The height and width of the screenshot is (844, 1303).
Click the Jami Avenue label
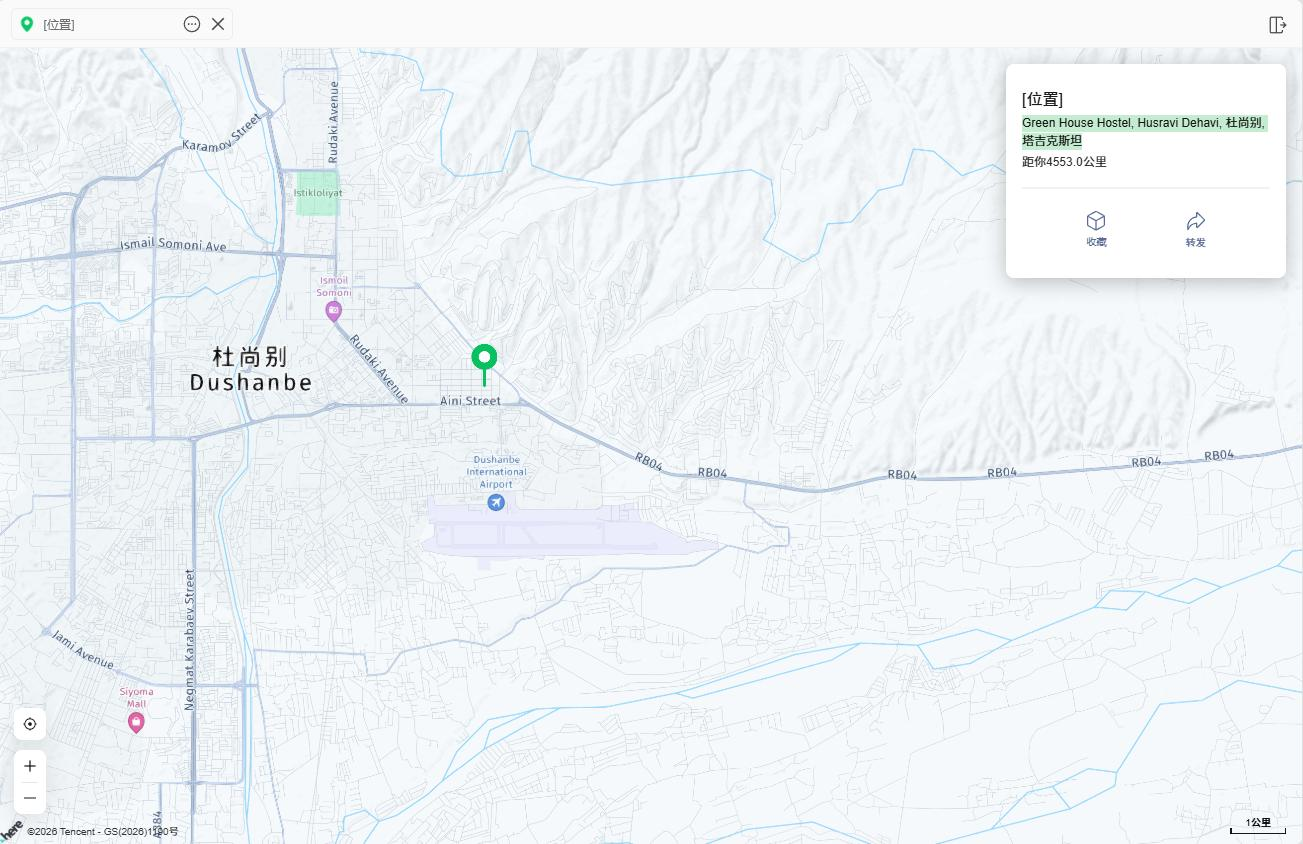[x=83, y=650]
